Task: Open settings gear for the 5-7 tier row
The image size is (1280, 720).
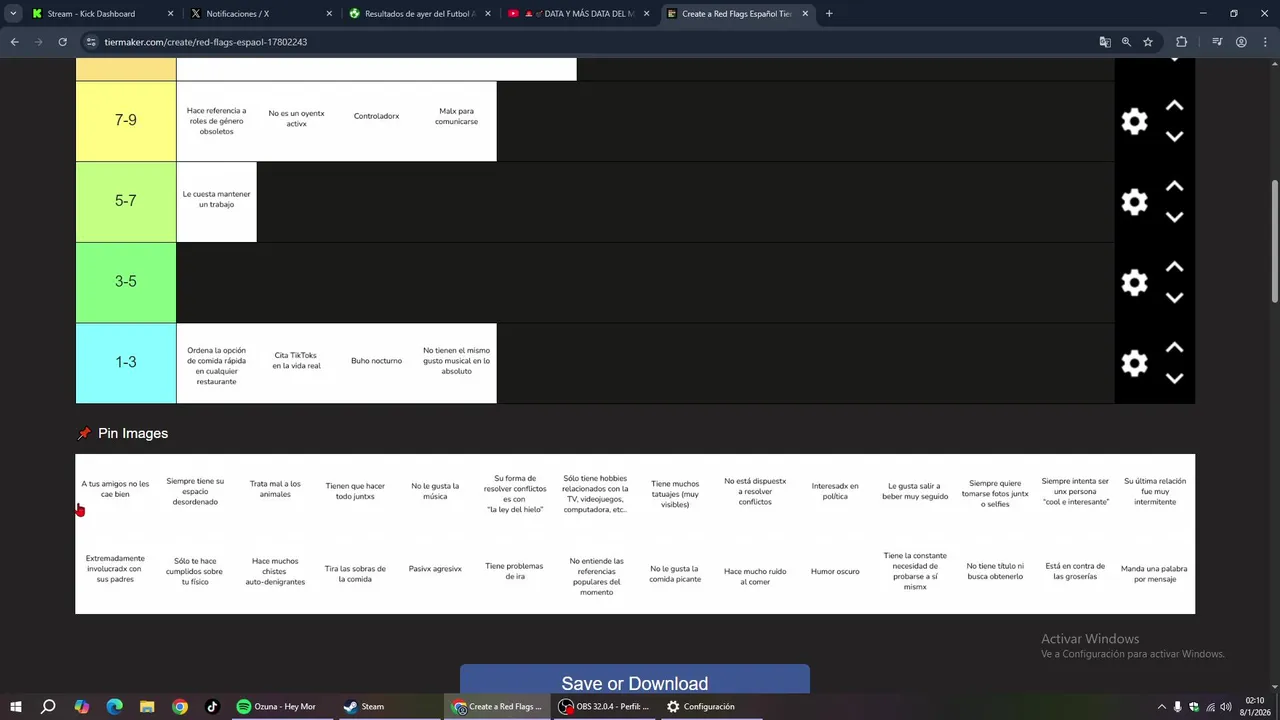Action: coord(1134,202)
